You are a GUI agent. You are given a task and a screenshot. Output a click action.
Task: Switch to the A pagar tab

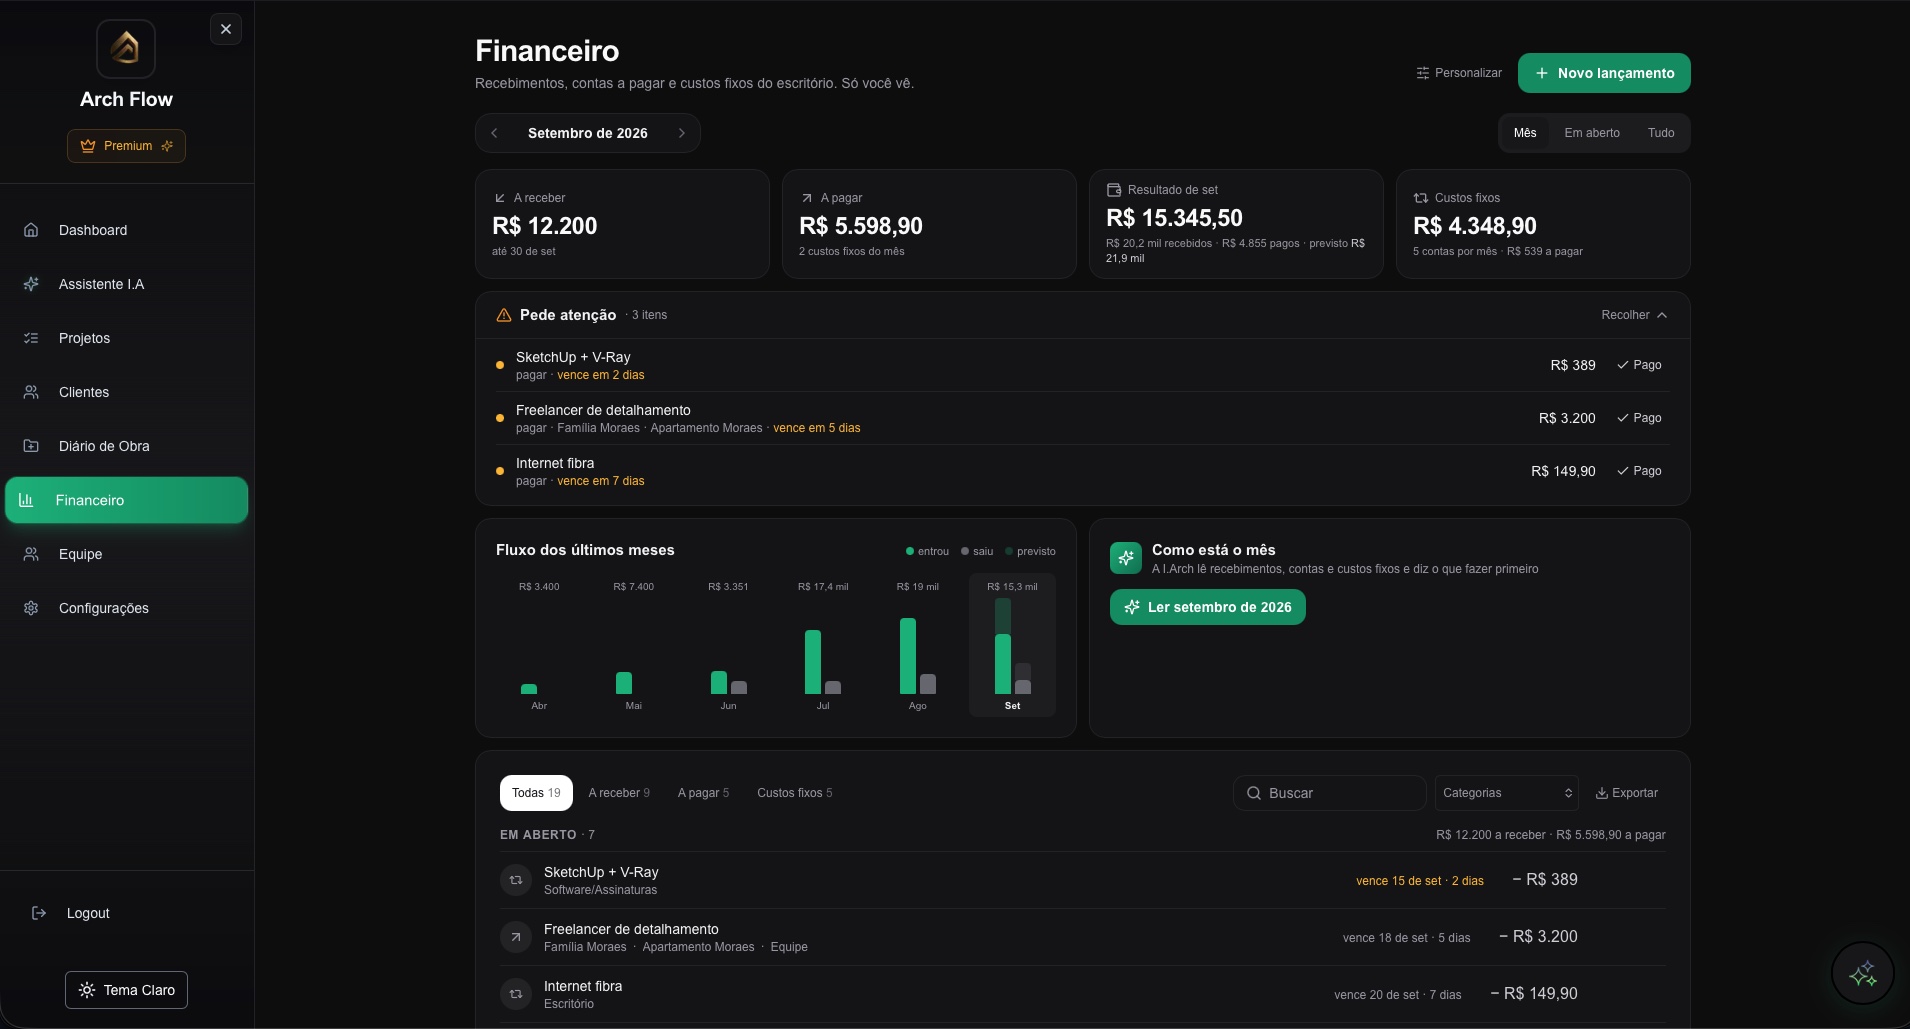[x=703, y=793]
